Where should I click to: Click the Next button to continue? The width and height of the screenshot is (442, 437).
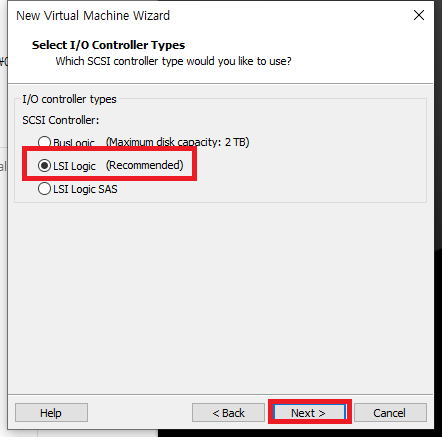pyautogui.click(x=309, y=413)
